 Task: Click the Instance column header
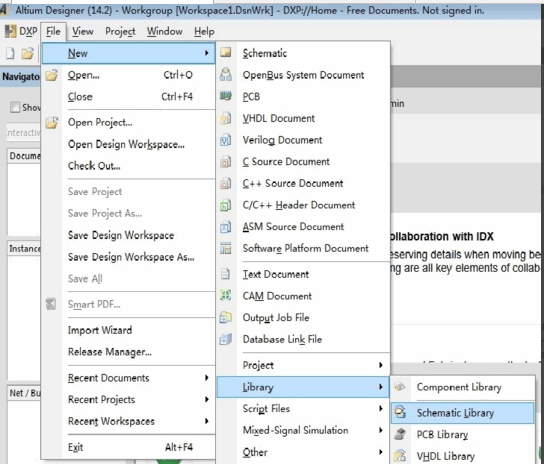(24, 248)
